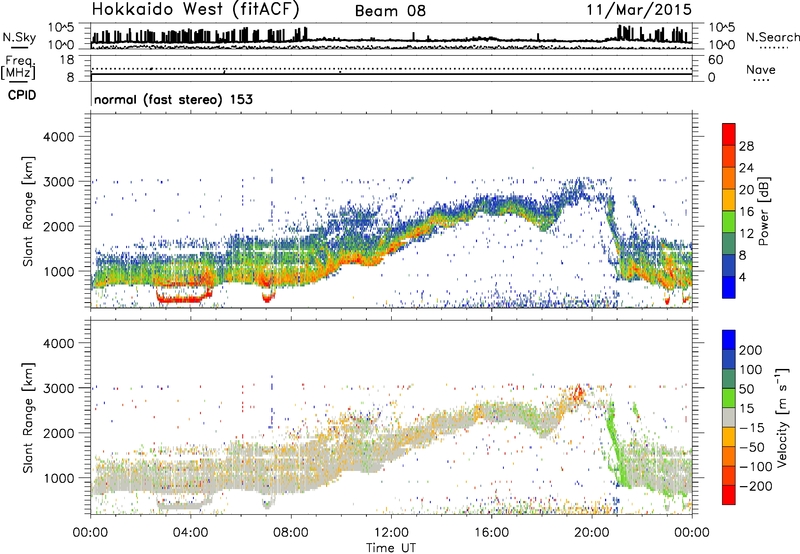Screen dimensions: 800x554
Task: Click the 'Slant Range [km]' label of power panel
Action: pyautogui.click(x=28, y=211)
